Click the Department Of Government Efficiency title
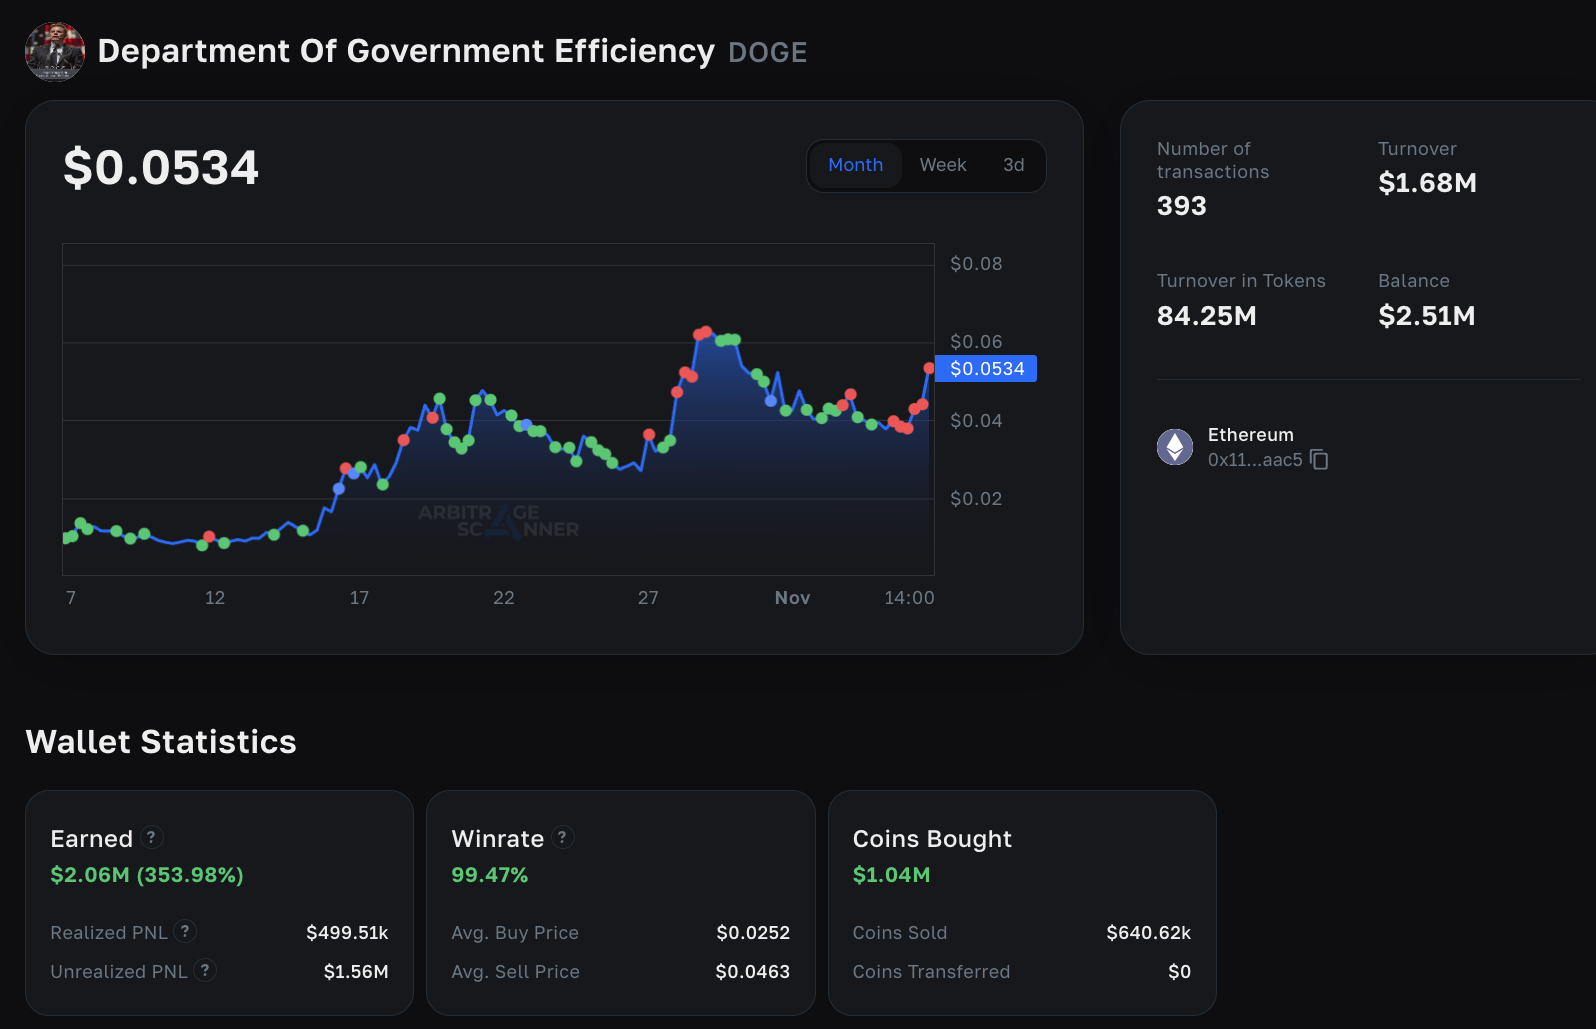The width and height of the screenshot is (1596, 1029). point(406,51)
